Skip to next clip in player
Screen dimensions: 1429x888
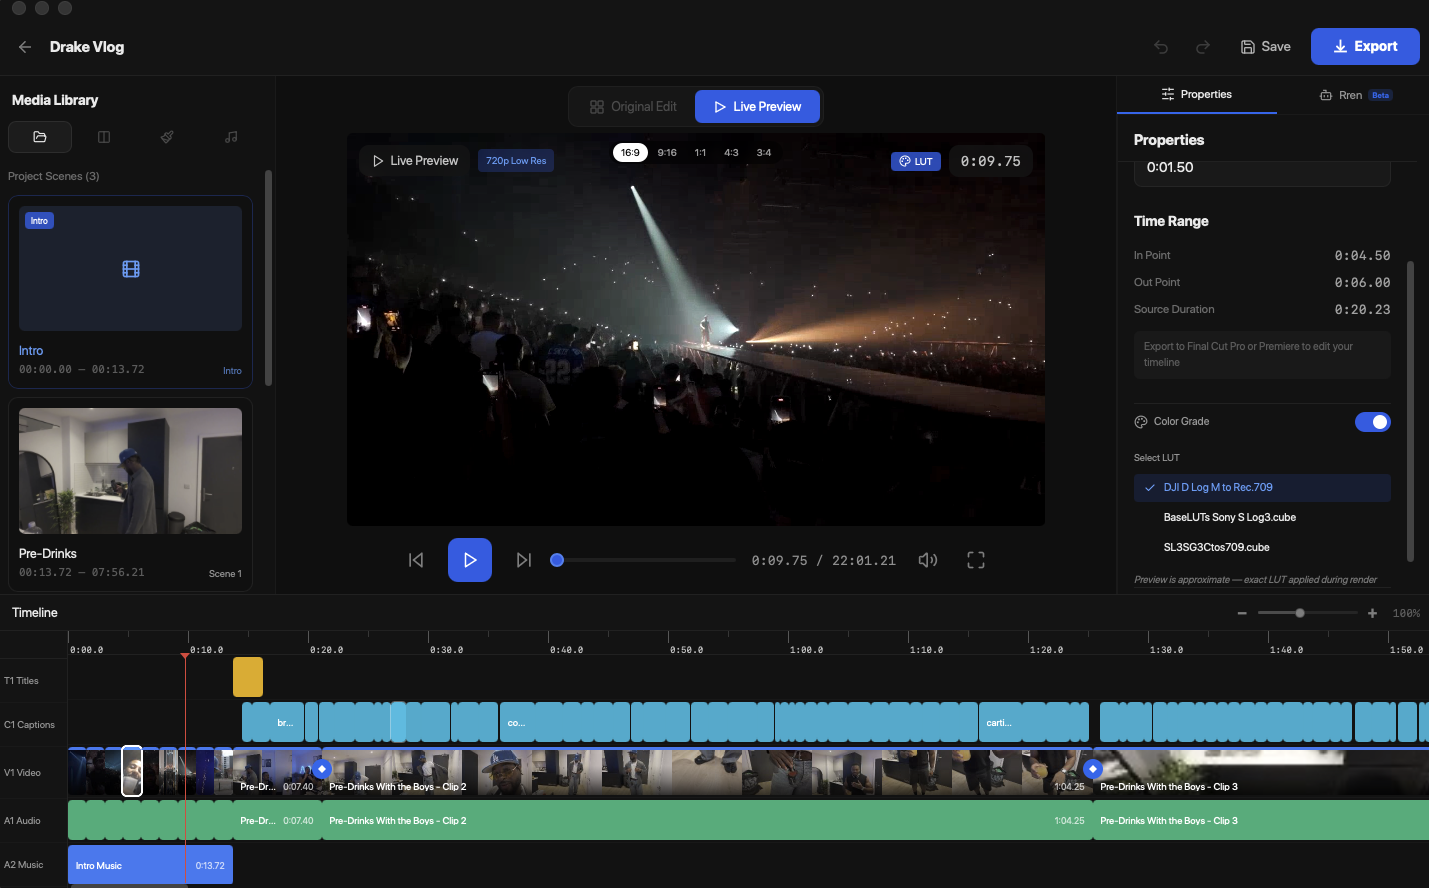[523, 560]
